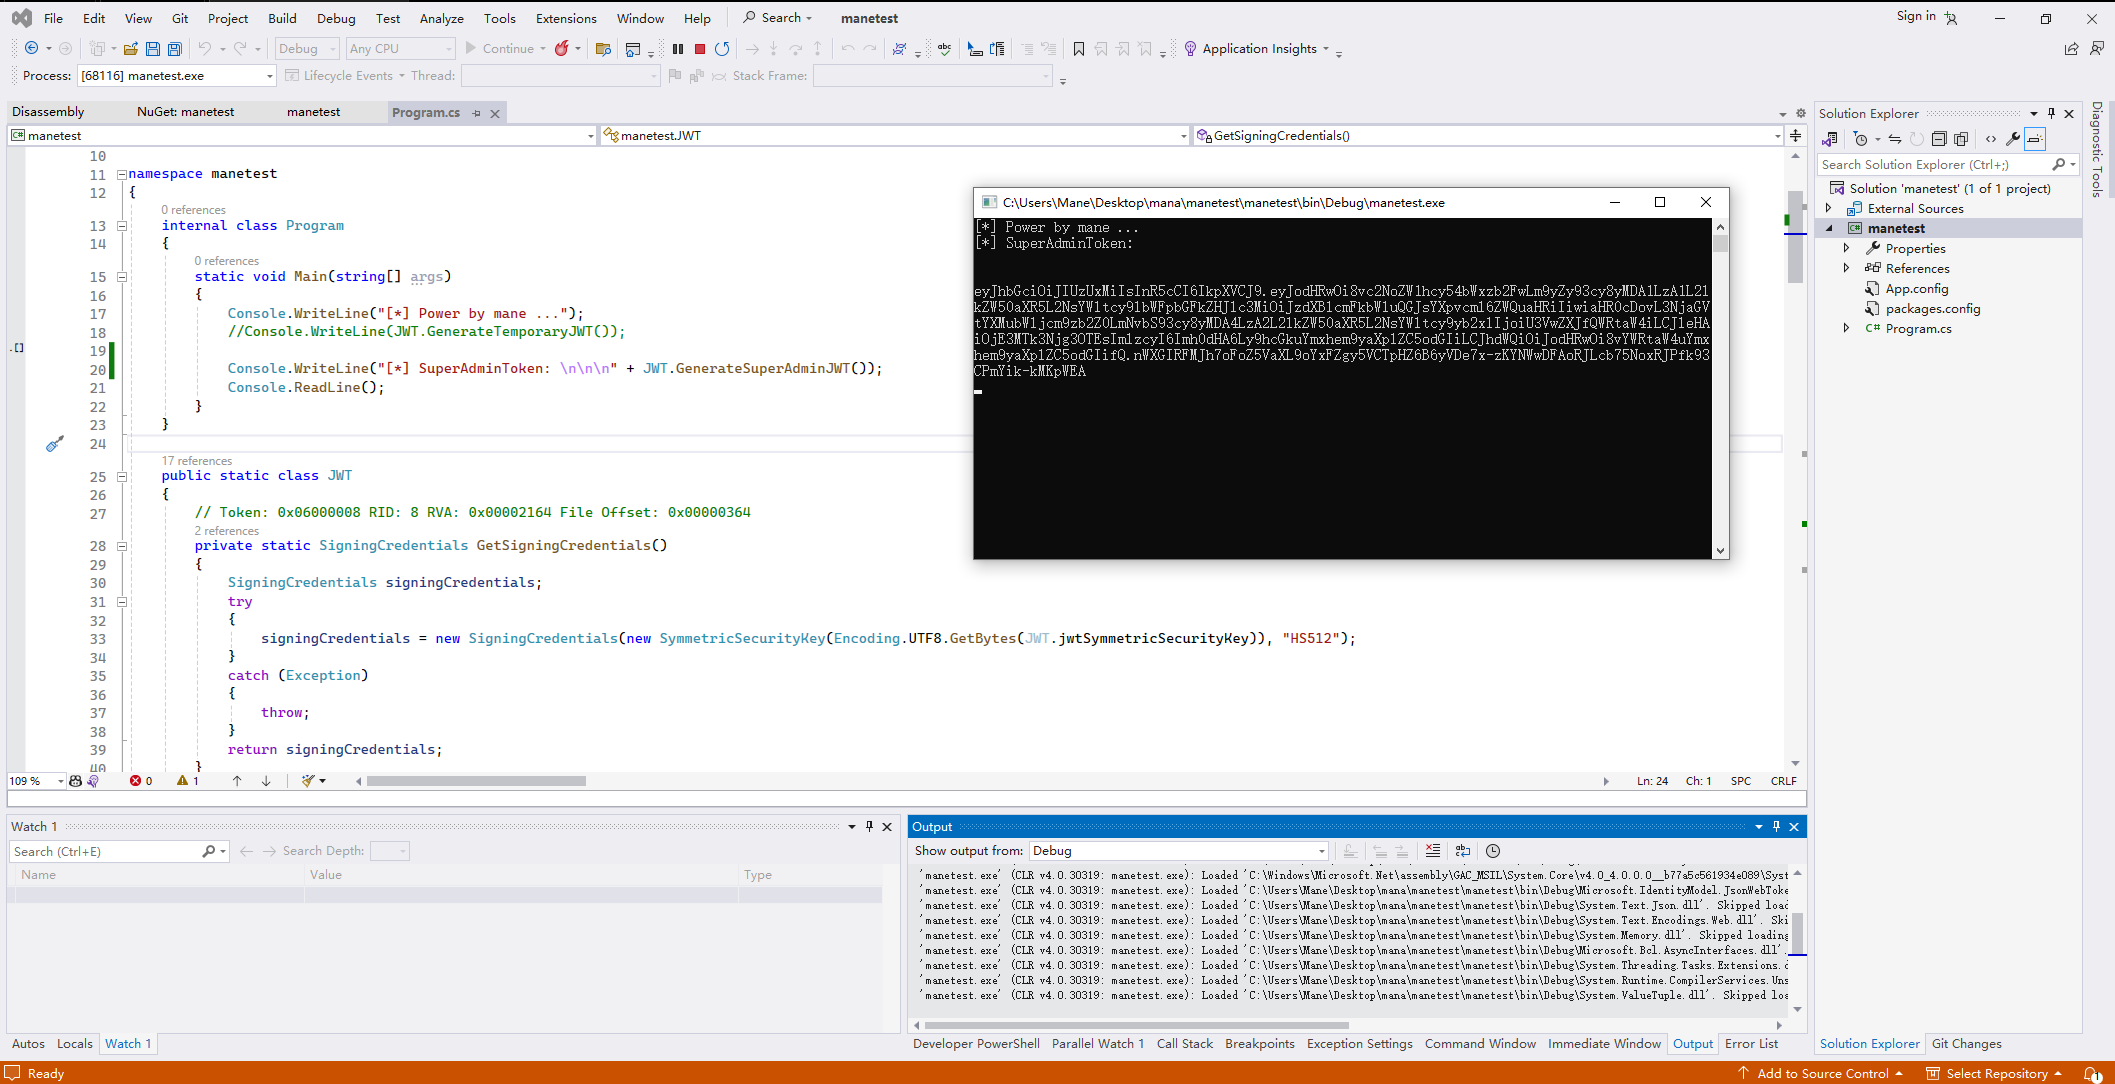This screenshot has width=2115, height=1084.
Task: Open the Debug menu
Action: click(x=336, y=18)
